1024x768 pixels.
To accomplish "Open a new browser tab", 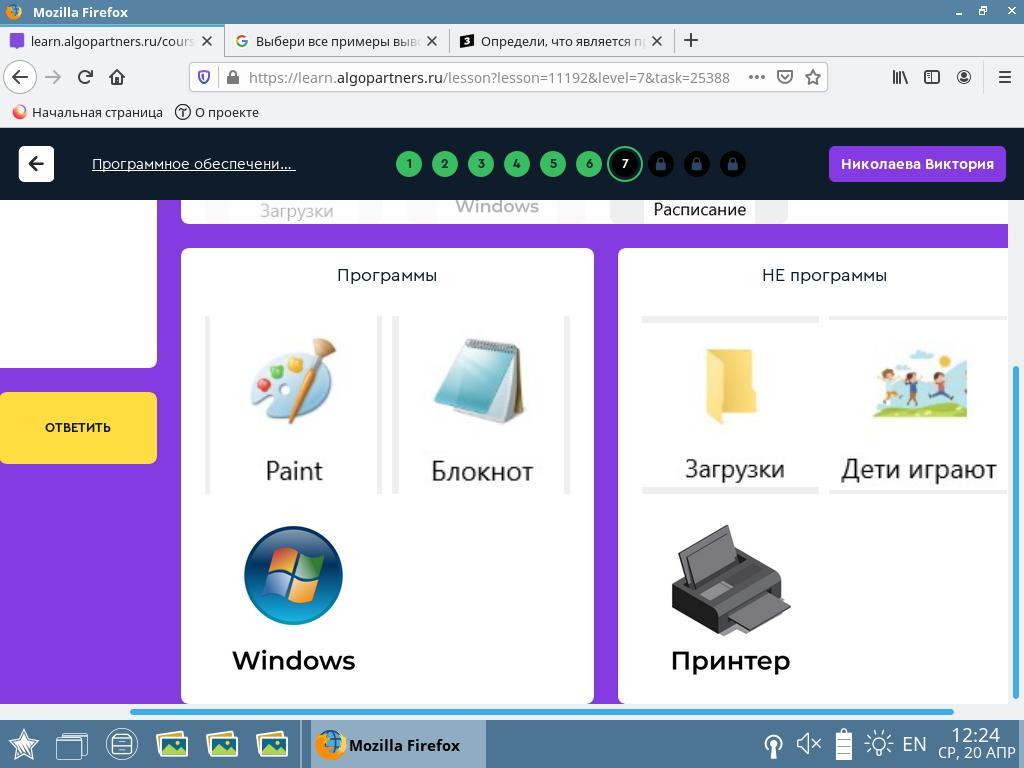I will tap(690, 40).
